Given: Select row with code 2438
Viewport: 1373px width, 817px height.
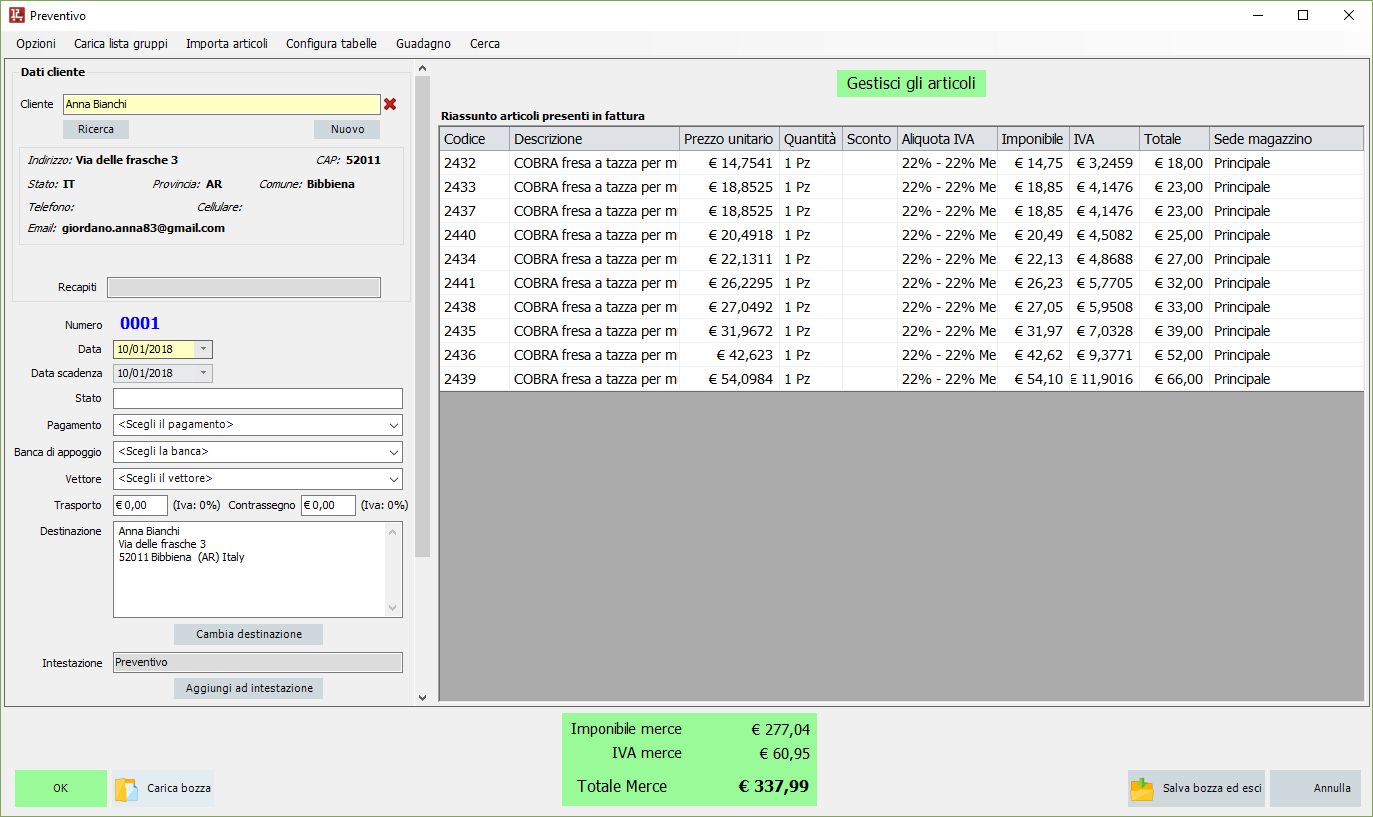Looking at the screenshot, I should (901, 307).
